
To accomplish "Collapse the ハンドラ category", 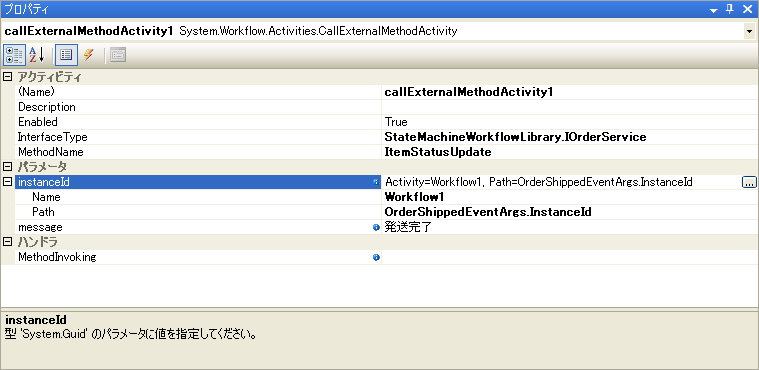I will 7,242.
